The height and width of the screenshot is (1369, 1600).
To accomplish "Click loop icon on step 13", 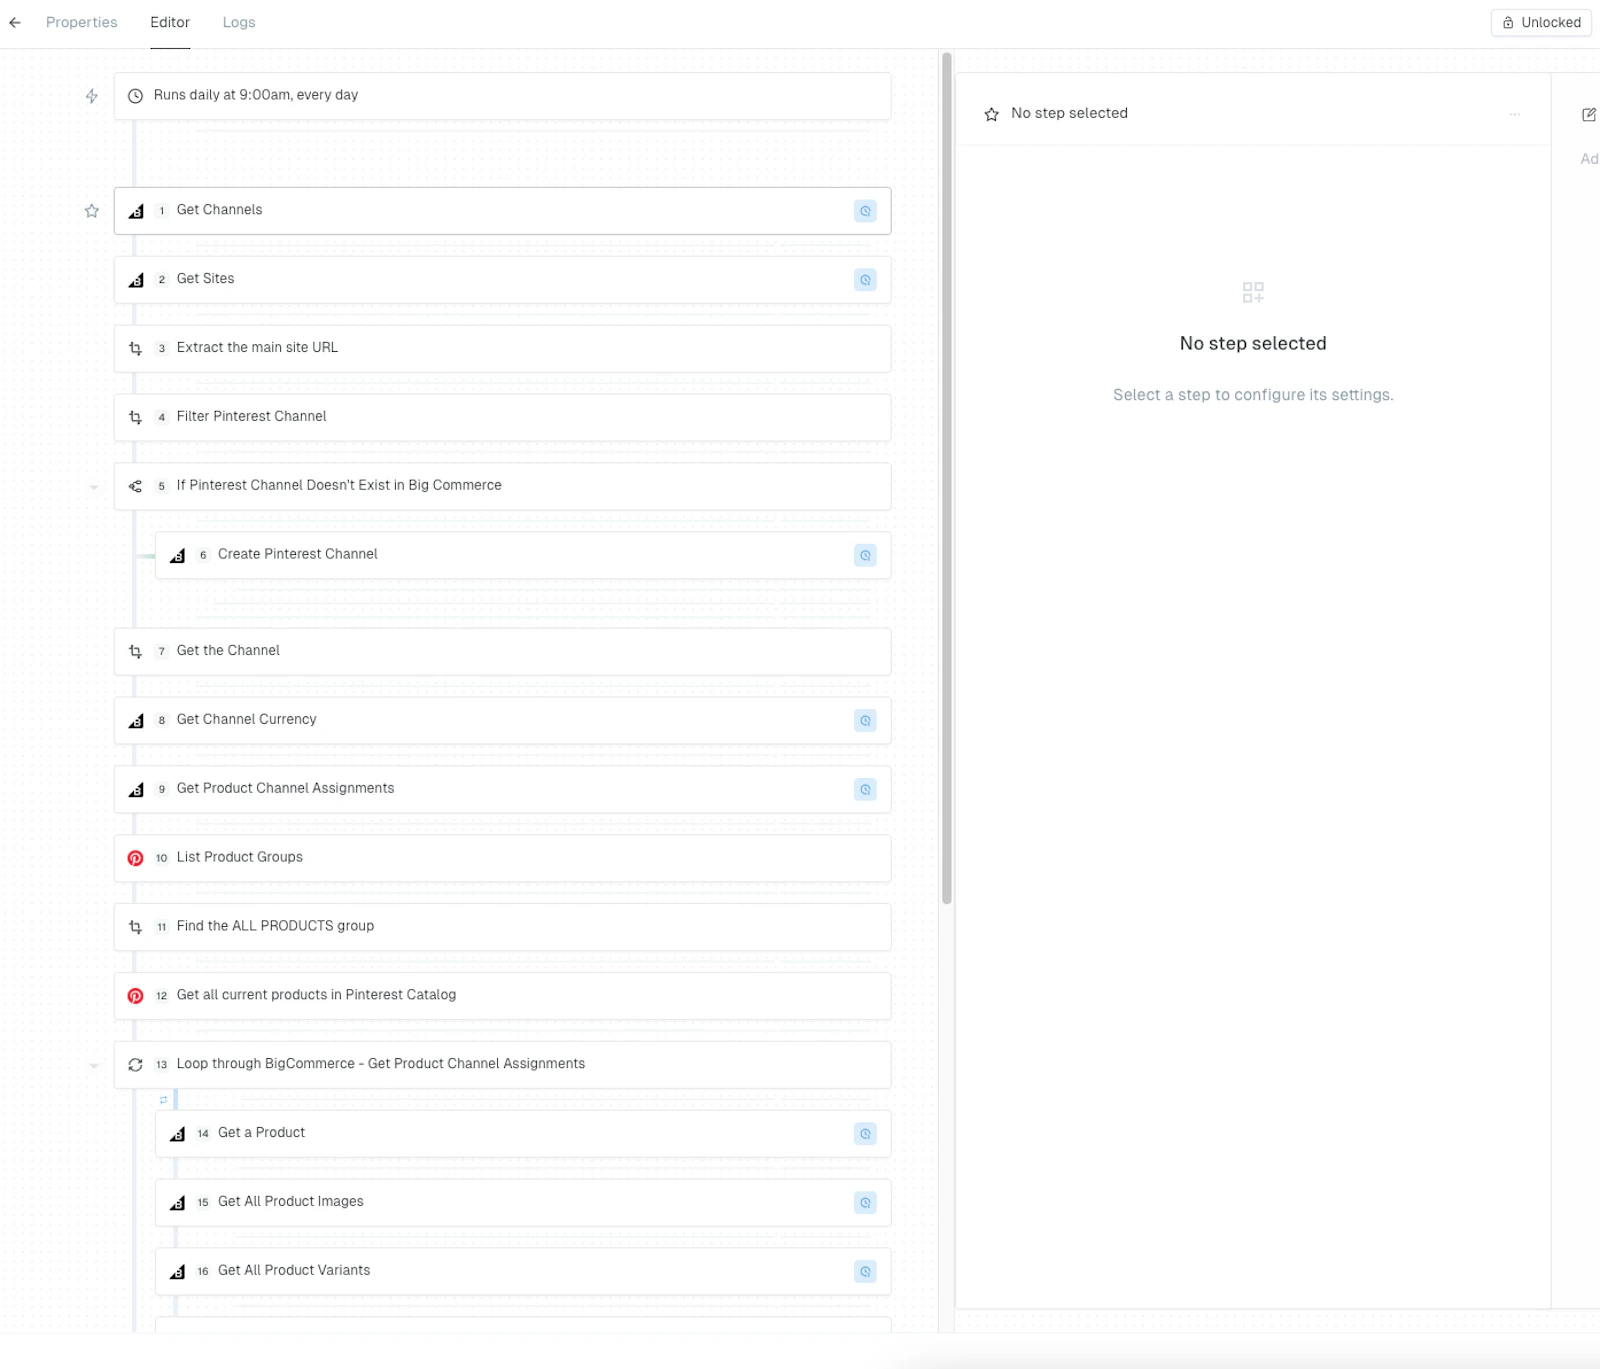I will (x=136, y=1065).
